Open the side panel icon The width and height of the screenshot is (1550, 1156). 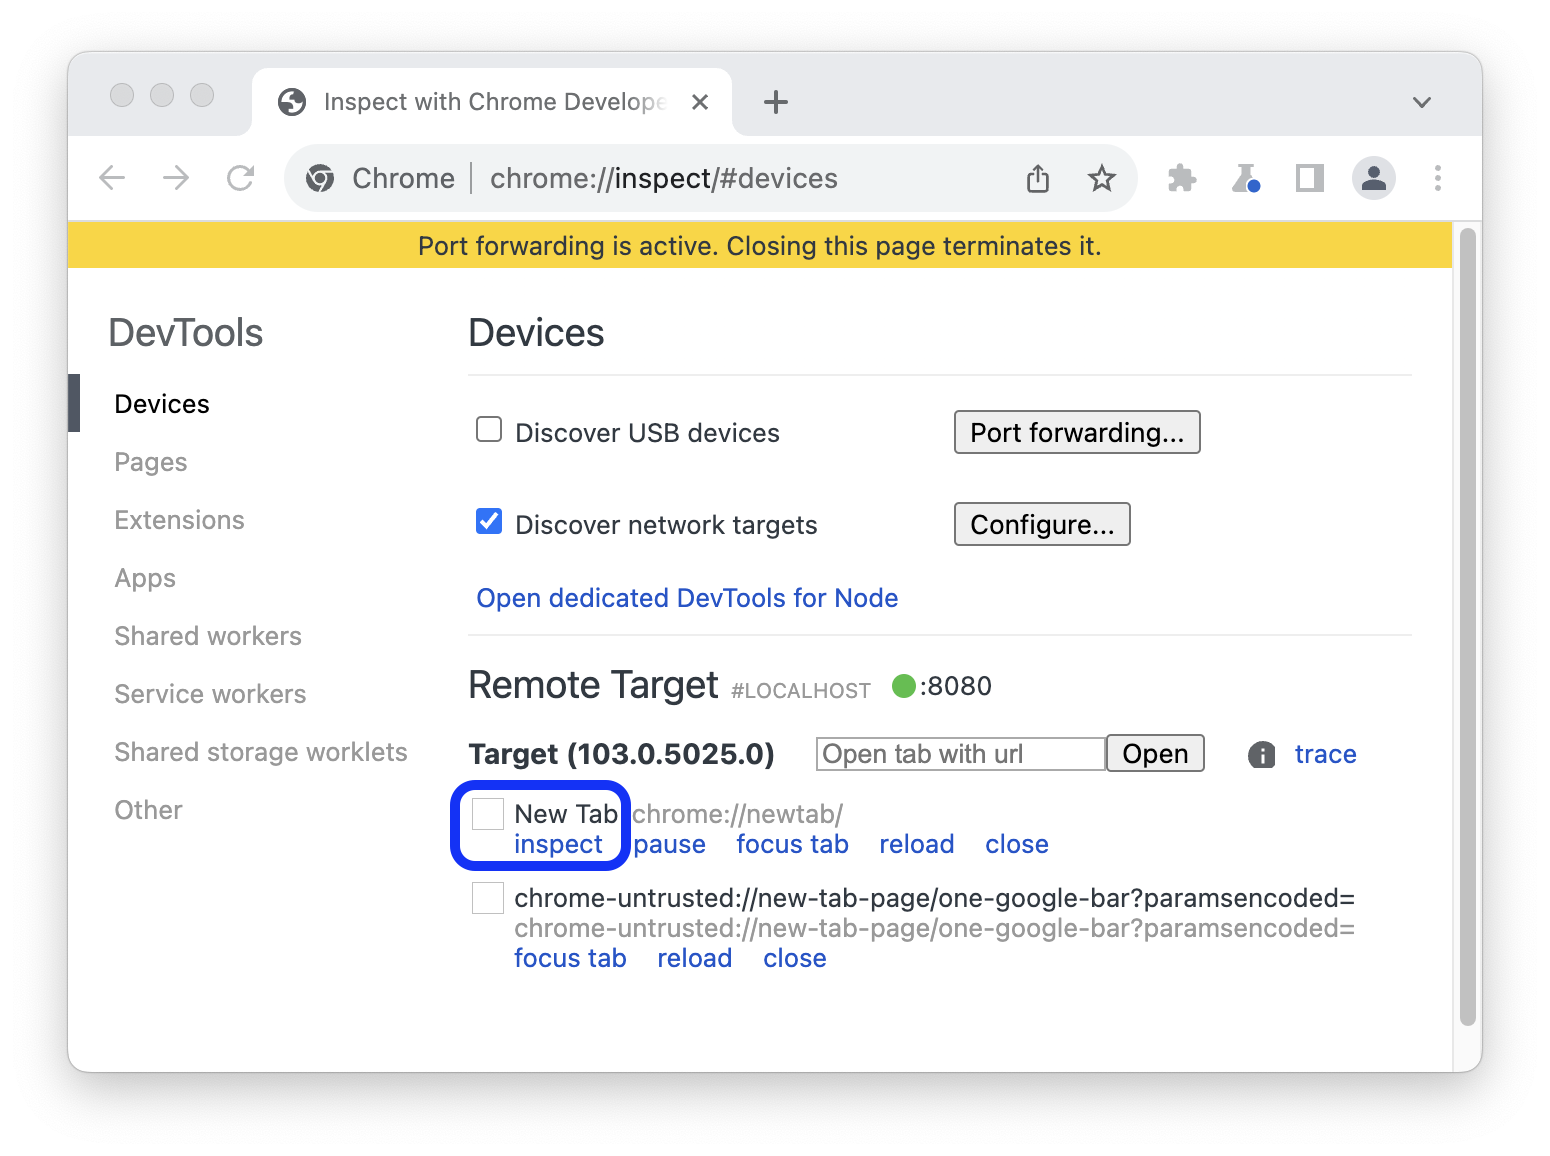(x=1309, y=178)
